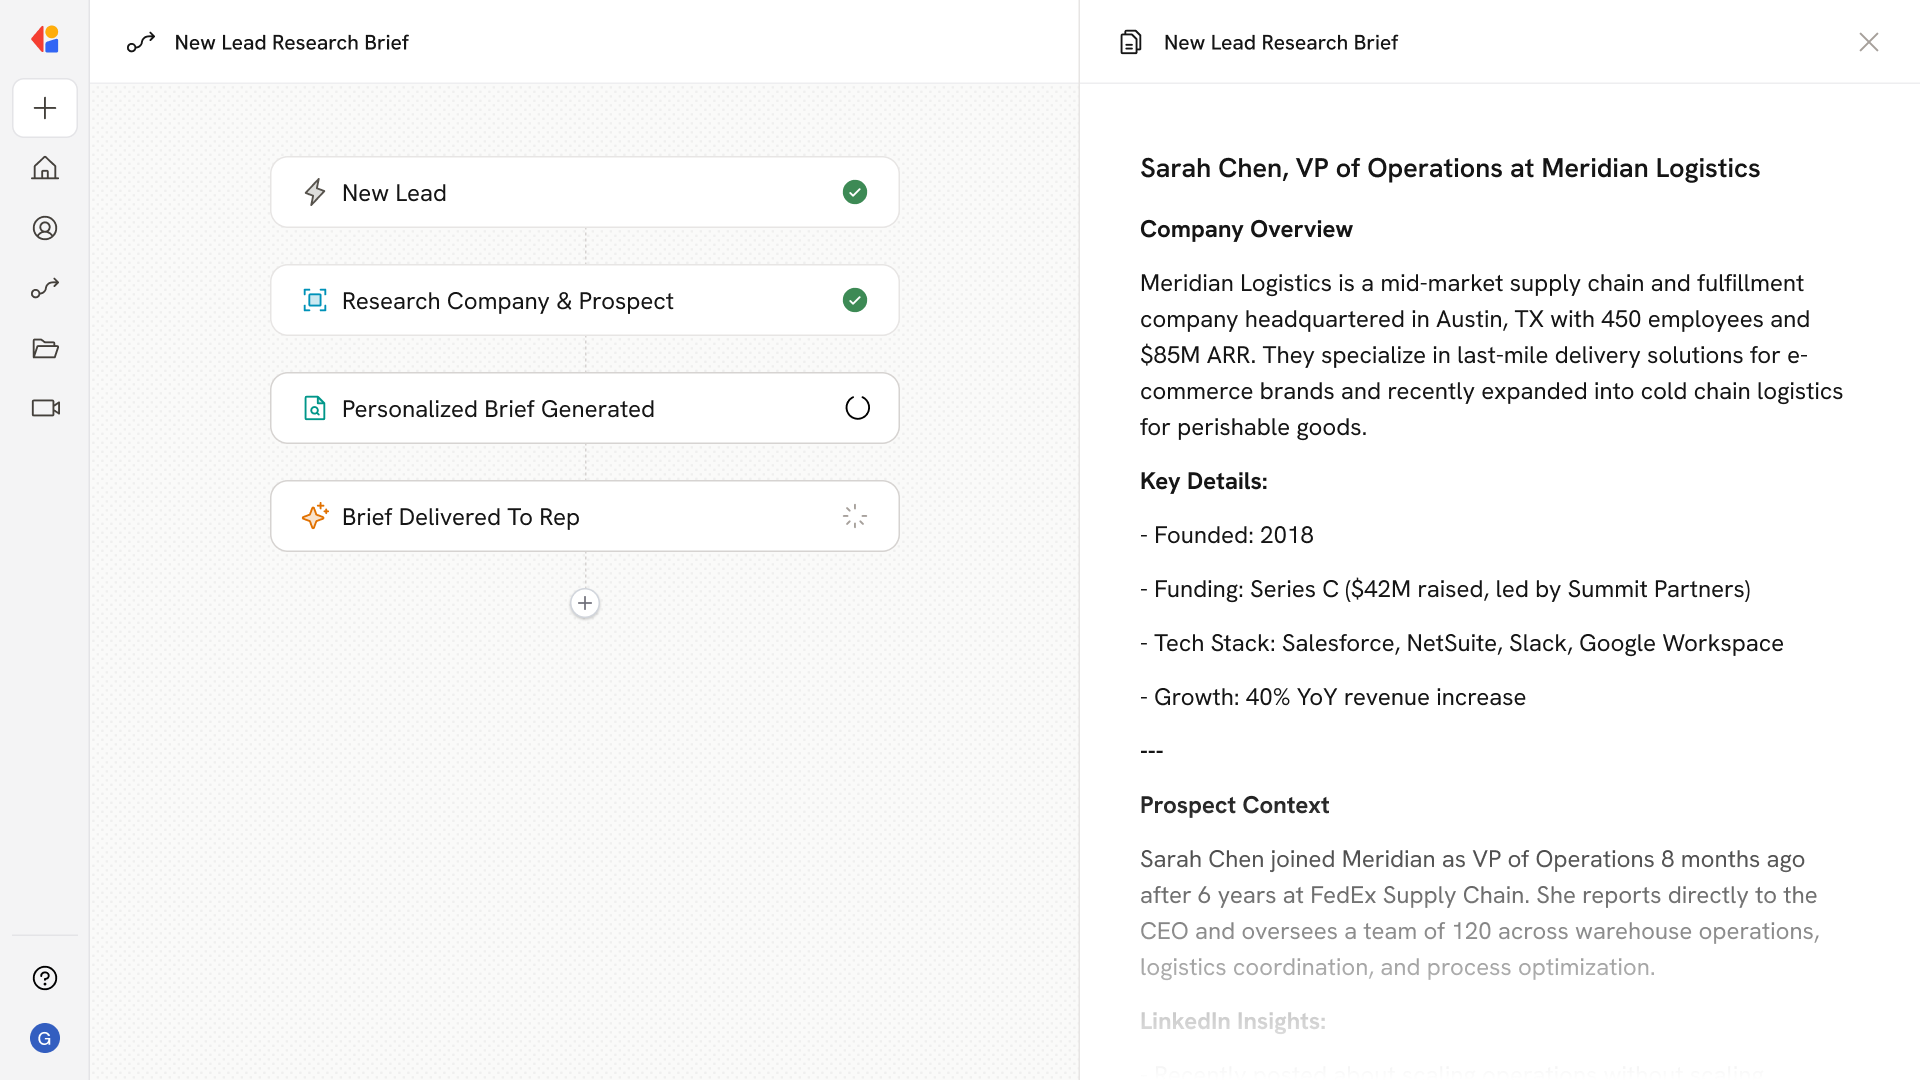Open the workflows route icon in the sidebar
Viewport: 1920px width, 1080px height.
coord(45,288)
